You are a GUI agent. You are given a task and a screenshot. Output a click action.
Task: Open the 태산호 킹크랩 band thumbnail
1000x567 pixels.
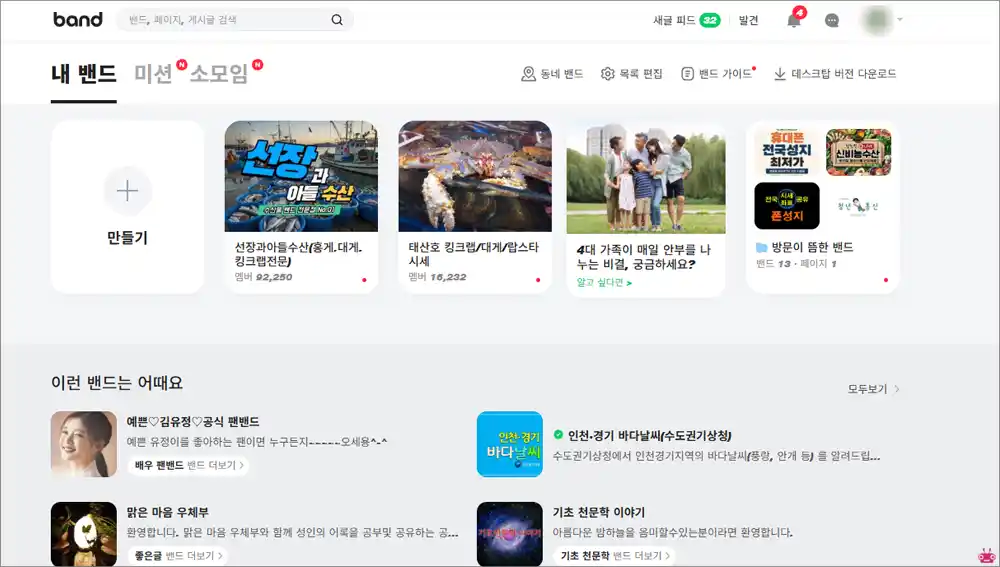tap(475, 176)
